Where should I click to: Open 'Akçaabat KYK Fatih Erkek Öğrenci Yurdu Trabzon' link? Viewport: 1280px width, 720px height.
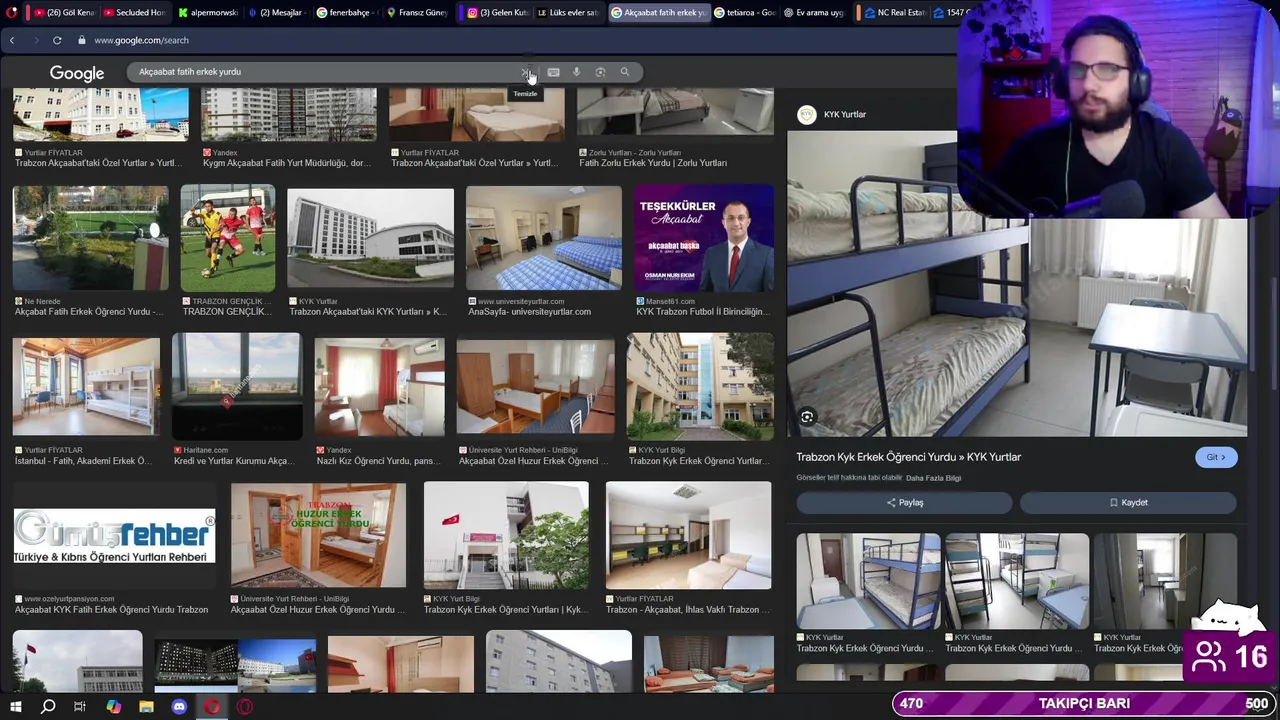coord(111,610)
